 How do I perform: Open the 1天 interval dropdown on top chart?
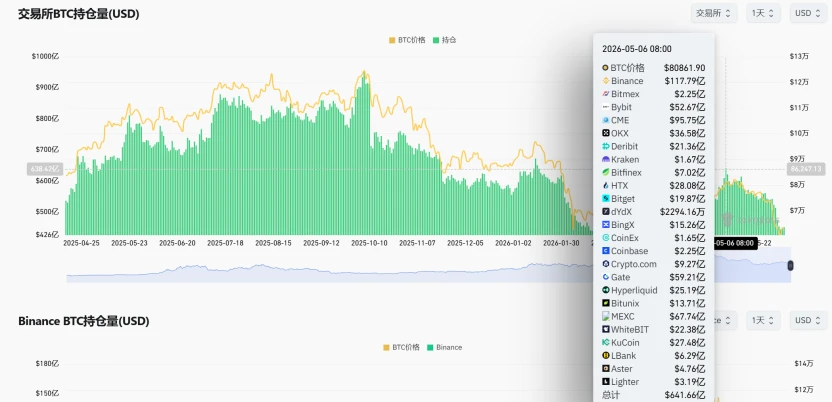coord(763,13)
